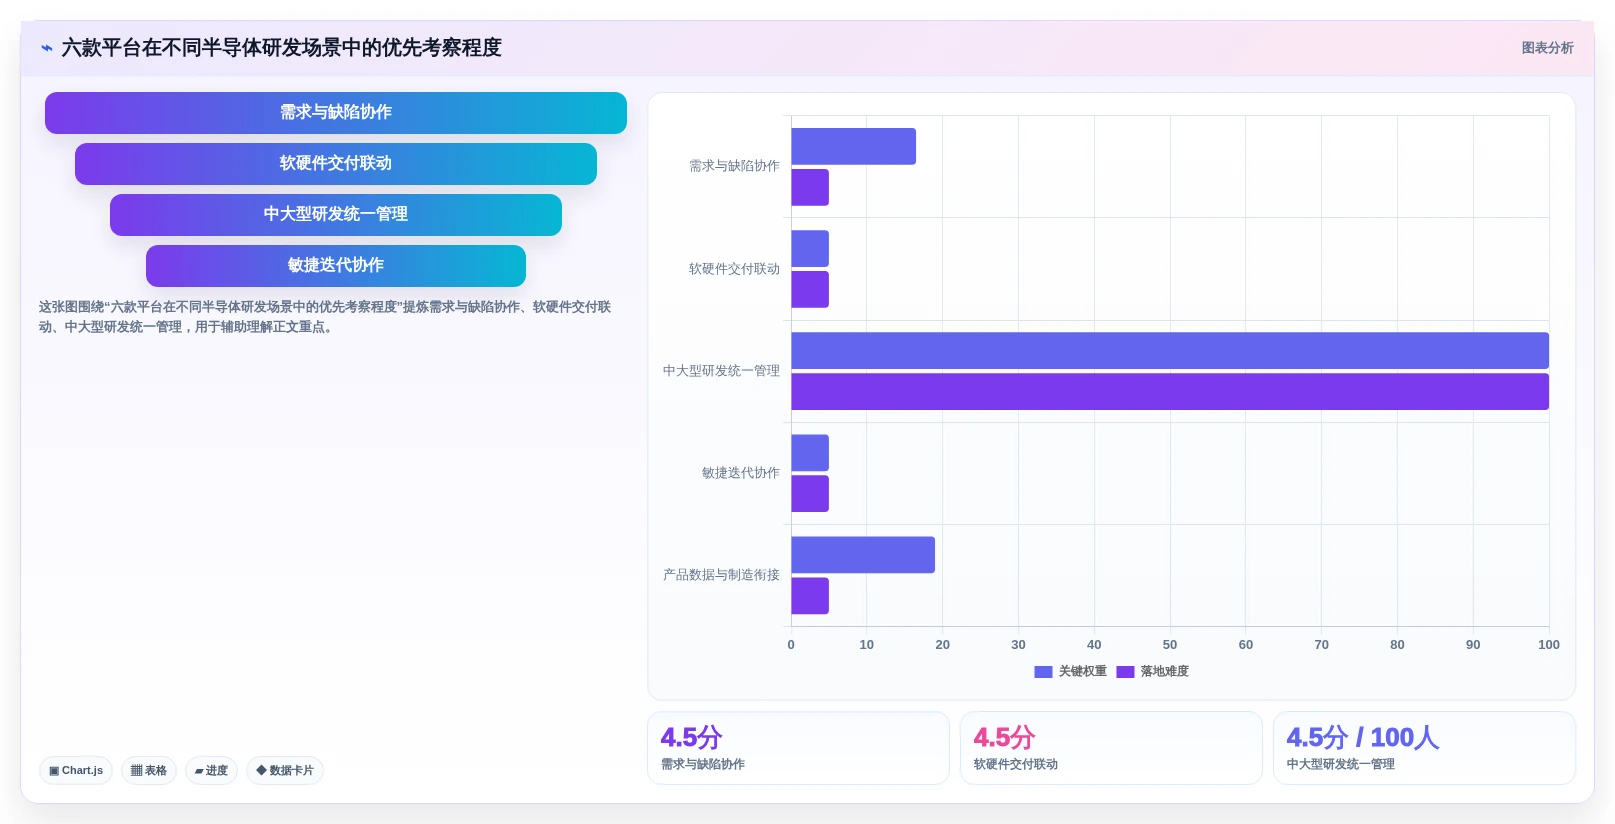Image resolution: width=1615 pixels, height=824 pixels.
Task: Click 落地难度 bar for 需求与缺陷协作
Action: [x=810, y=187]
